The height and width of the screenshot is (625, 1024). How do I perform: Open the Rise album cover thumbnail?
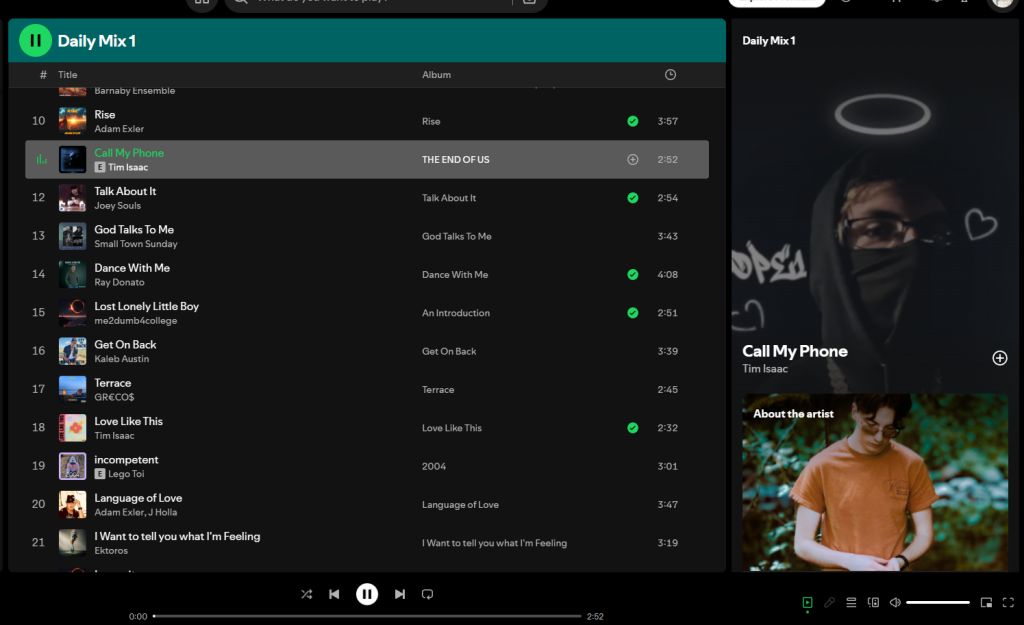tap(72, 121)
